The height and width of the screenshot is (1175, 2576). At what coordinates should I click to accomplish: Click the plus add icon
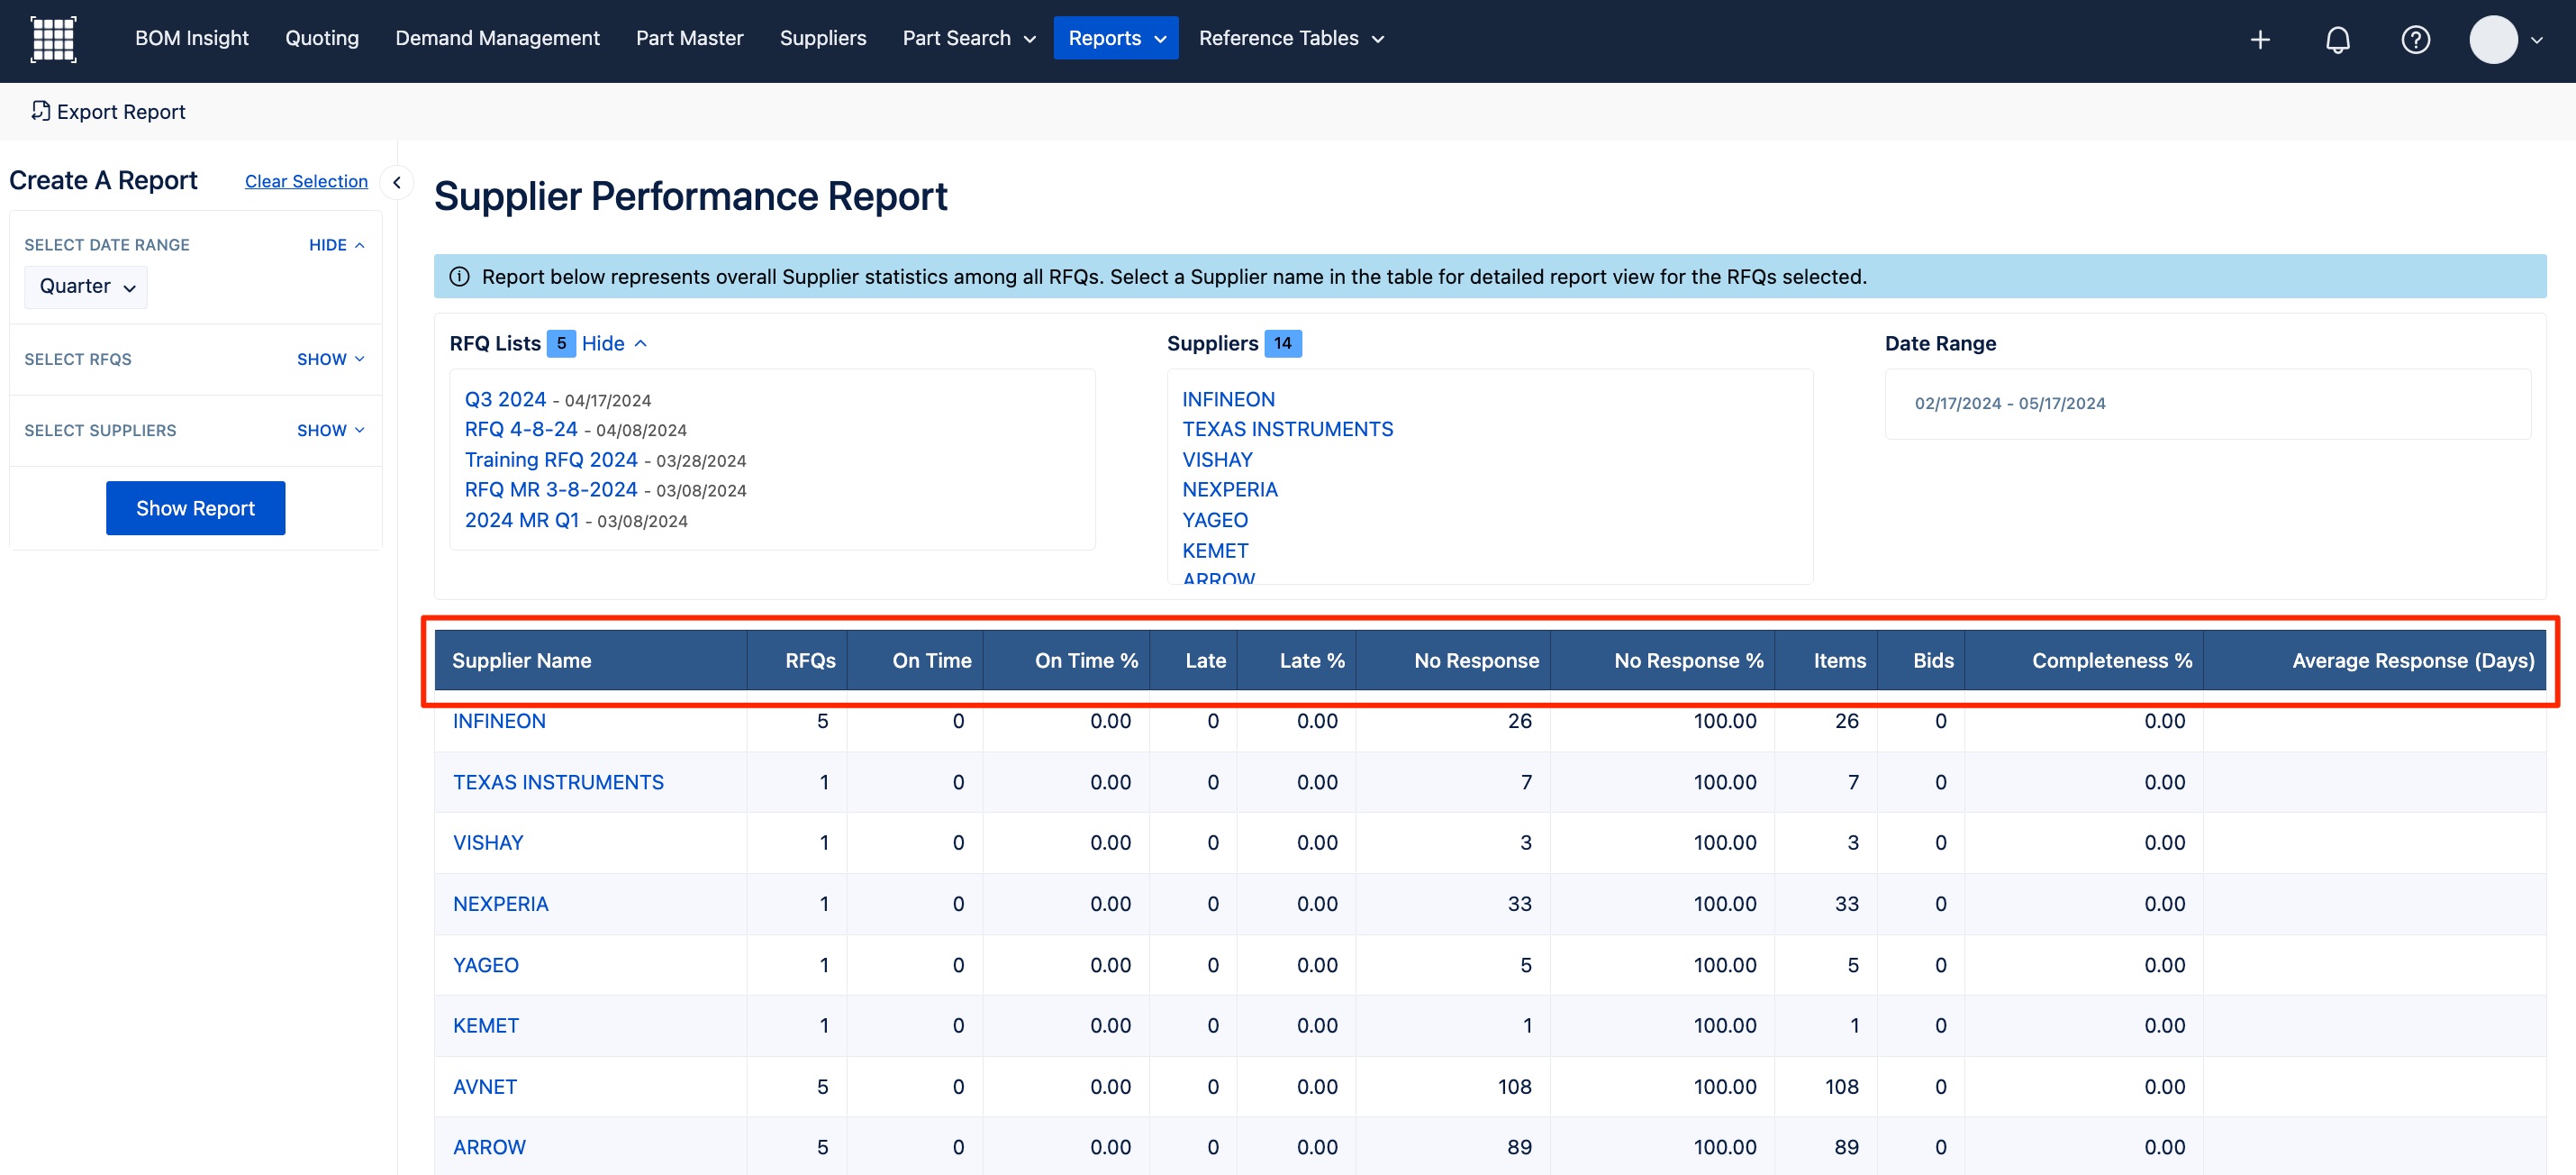pyautogui.click(x=2259, y=39)
